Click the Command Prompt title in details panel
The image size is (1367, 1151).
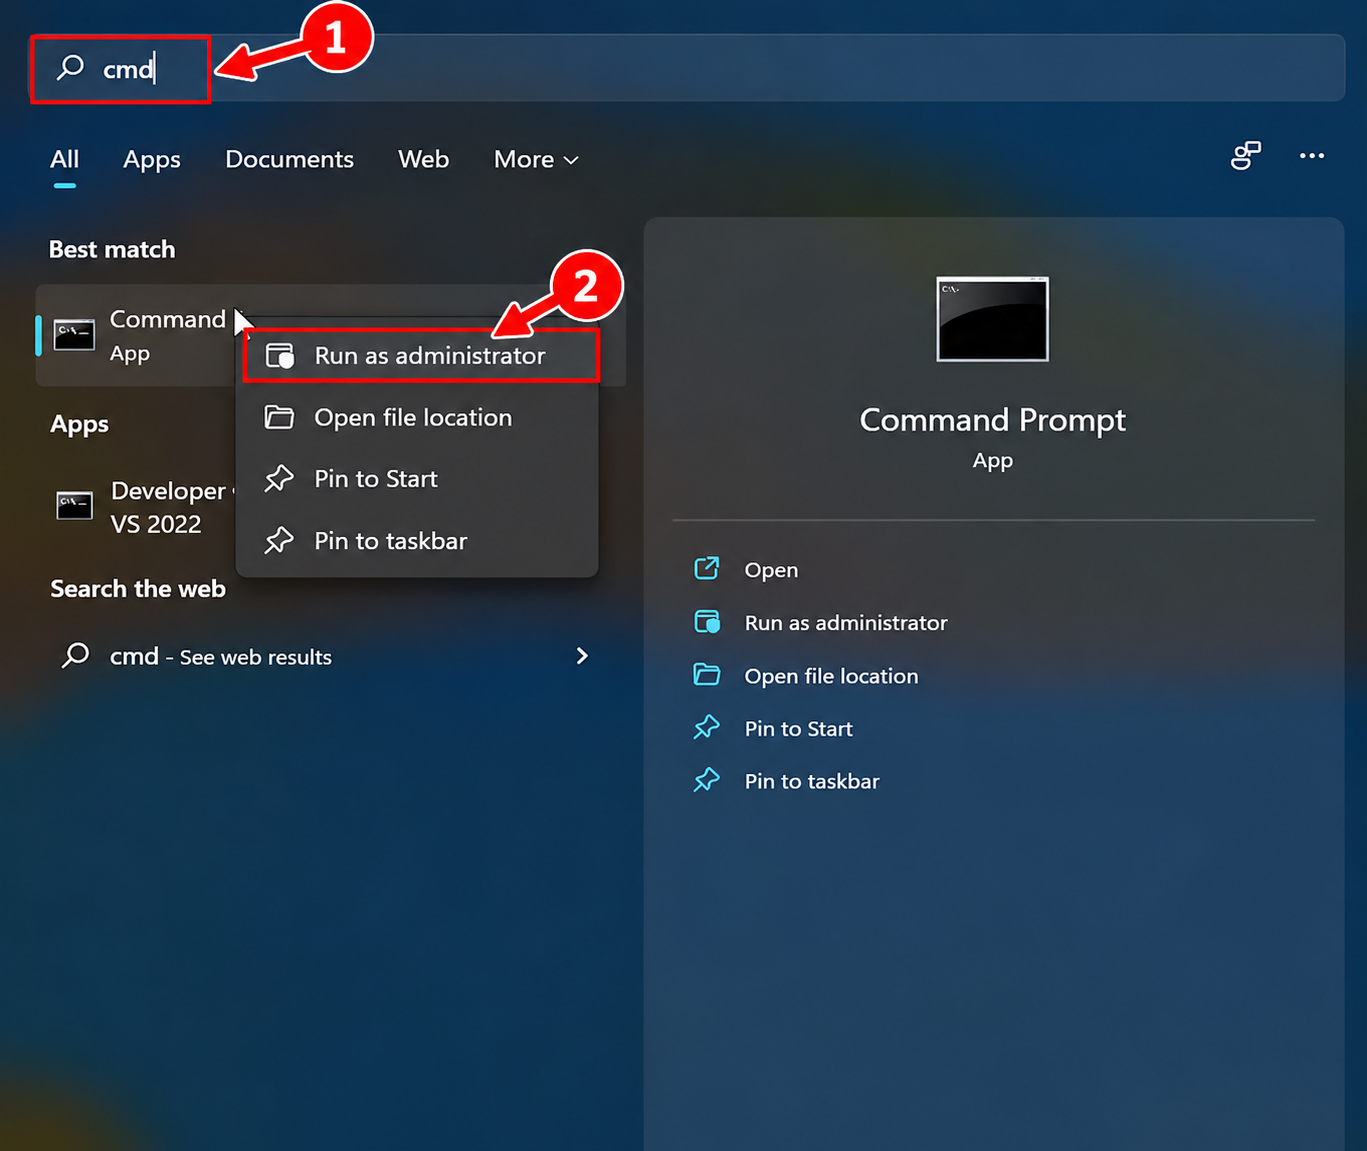pos(993,420)
